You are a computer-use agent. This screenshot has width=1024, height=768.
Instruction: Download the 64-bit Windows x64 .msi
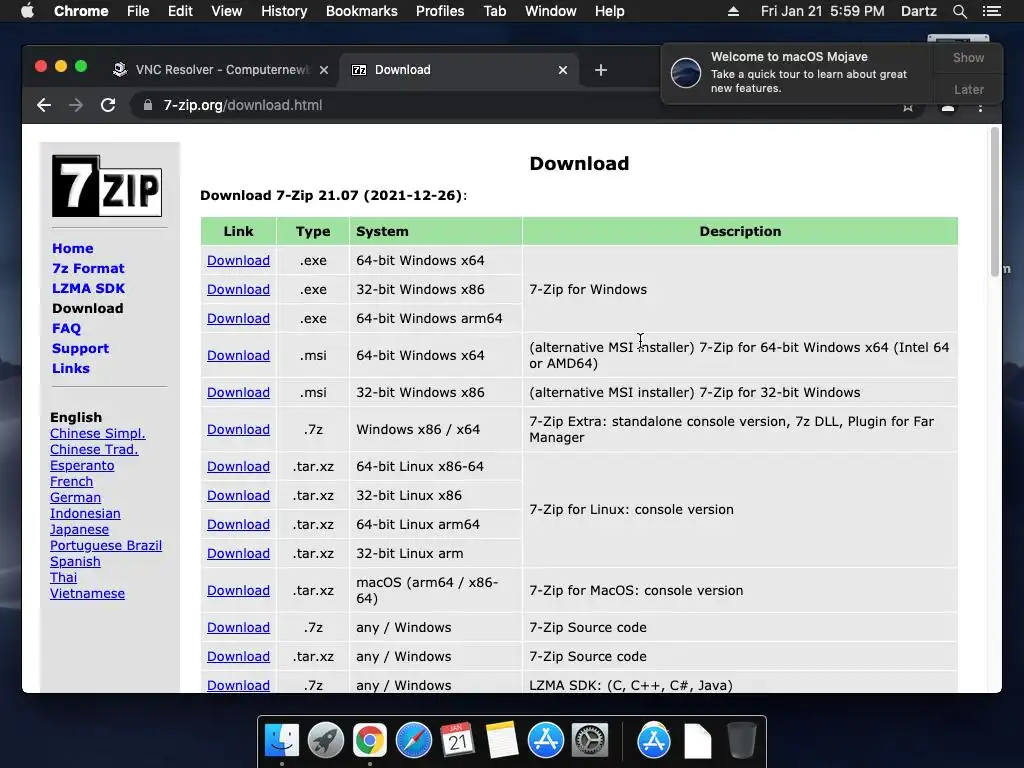pos(238,355)
